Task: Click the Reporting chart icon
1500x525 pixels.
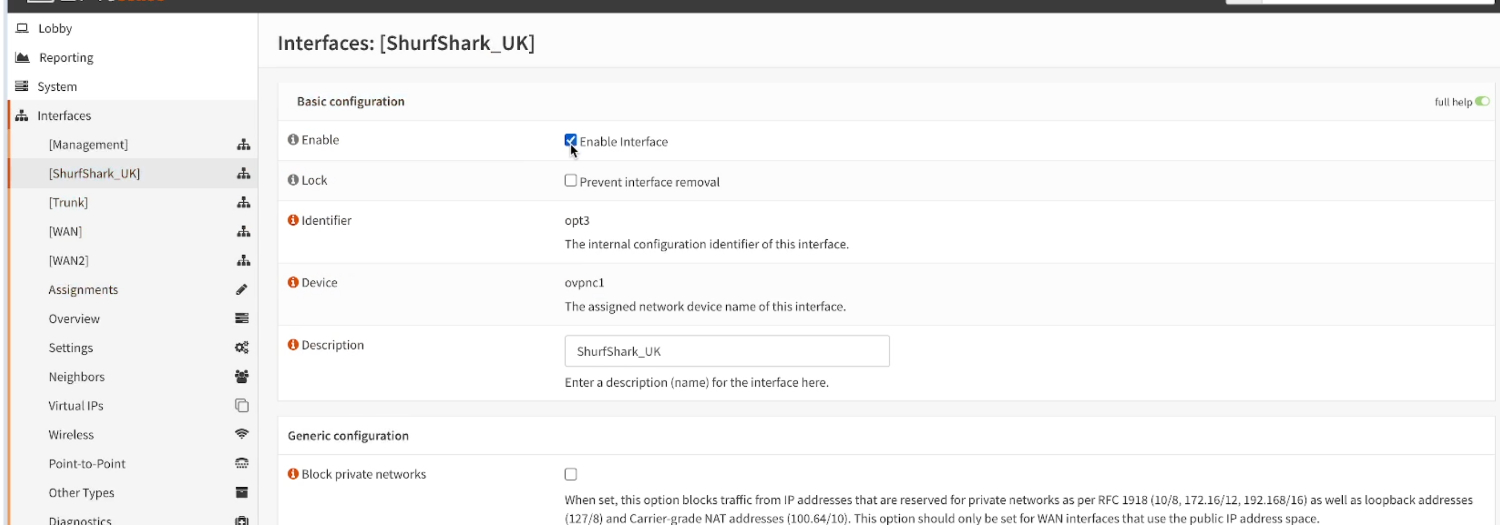Action: [x=22, y=58]
